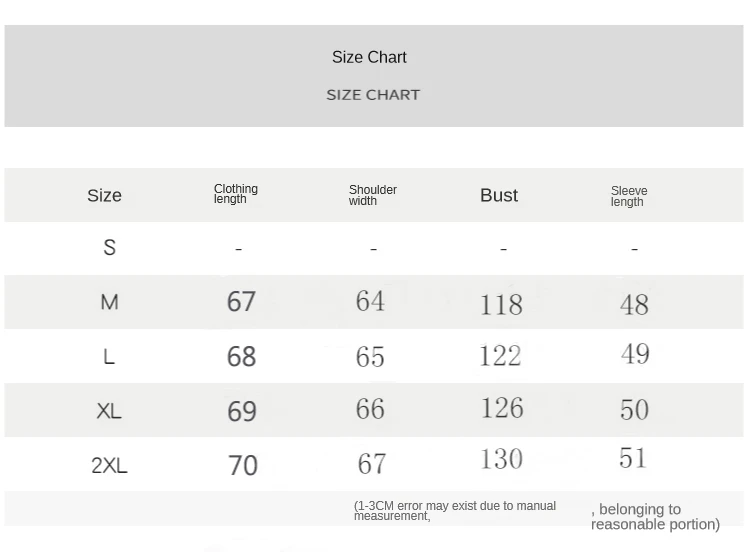Click the XL size row label
This screenshot has height=552, width=749.
pyautogui.click(x=109, y=411)
